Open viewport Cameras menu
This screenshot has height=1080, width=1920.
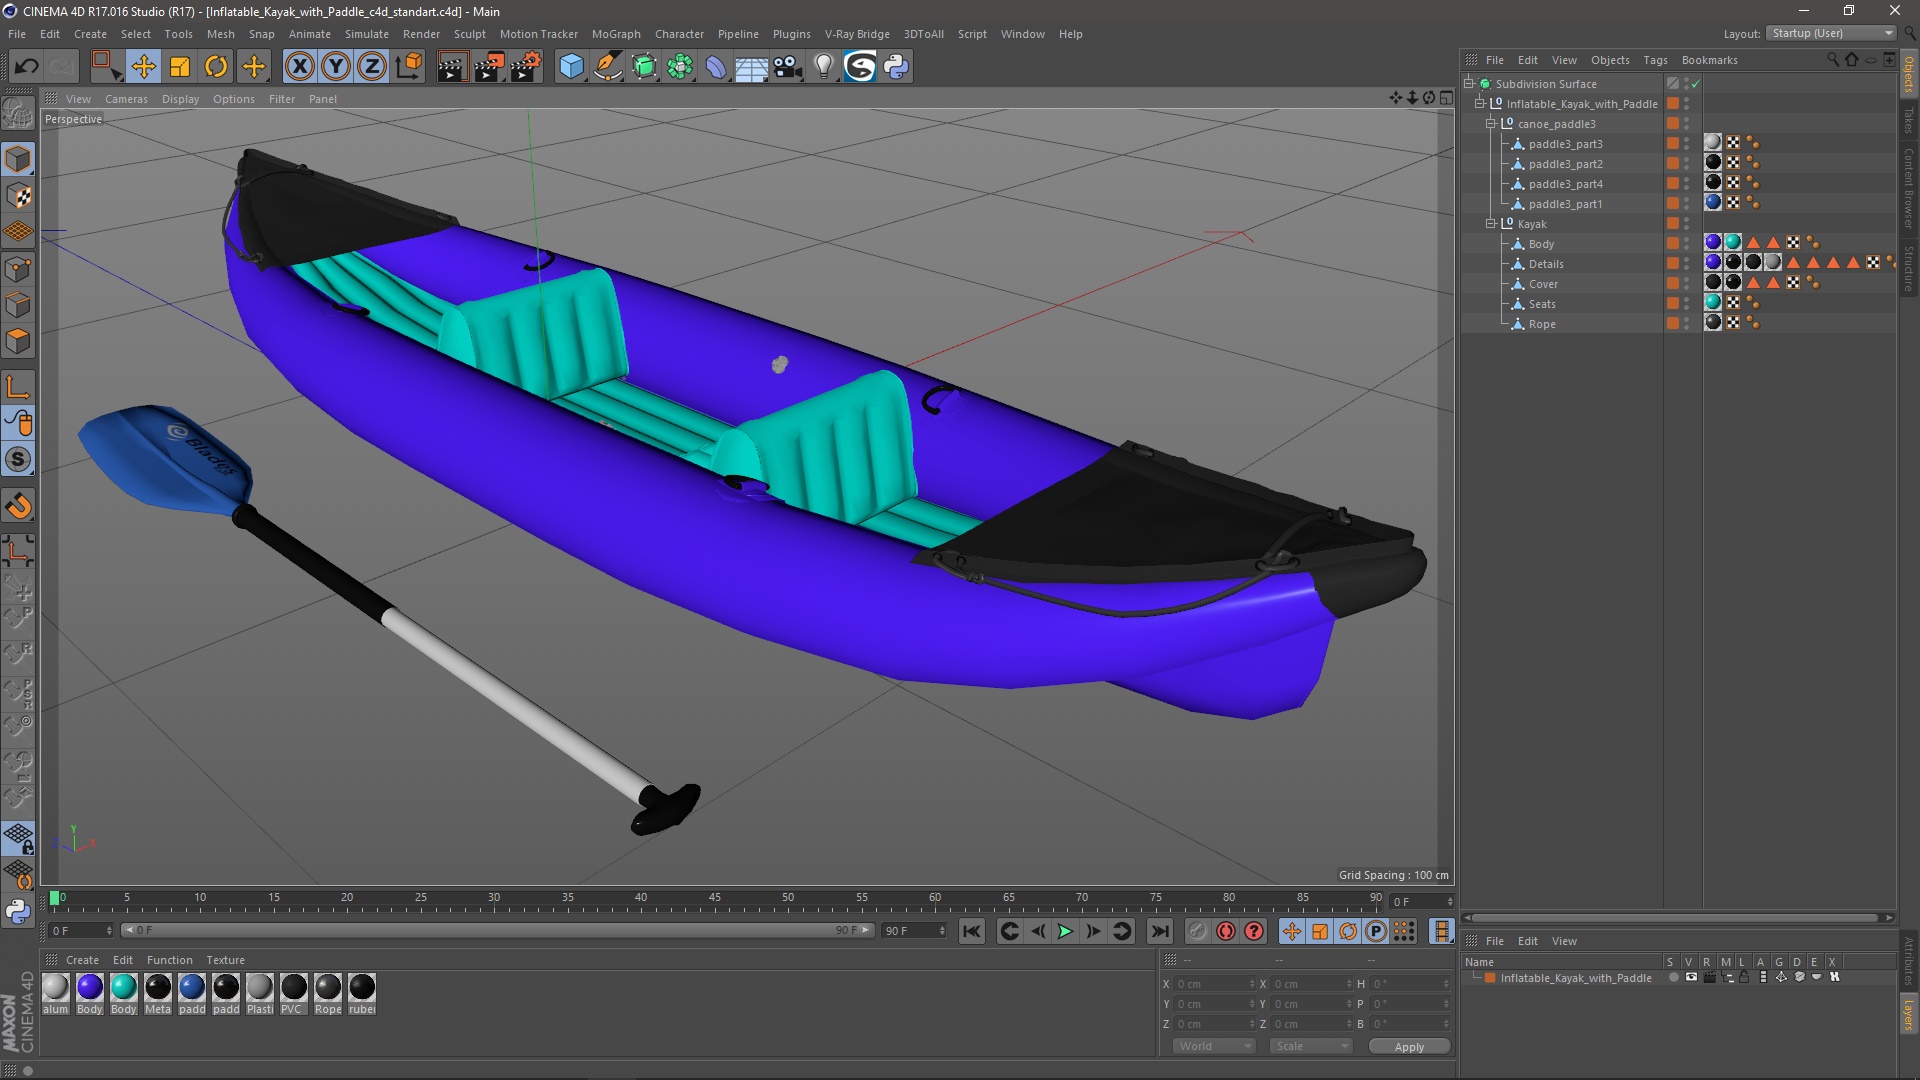click(x=126, y=99)
